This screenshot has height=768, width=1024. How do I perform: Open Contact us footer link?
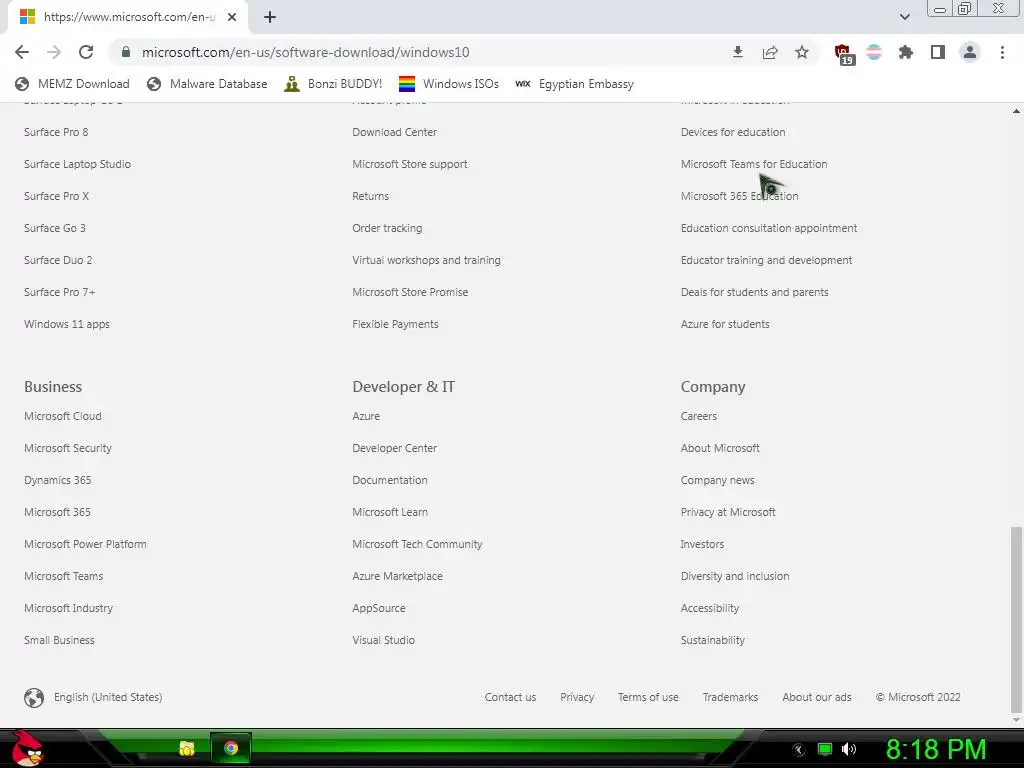click(510, 697)
